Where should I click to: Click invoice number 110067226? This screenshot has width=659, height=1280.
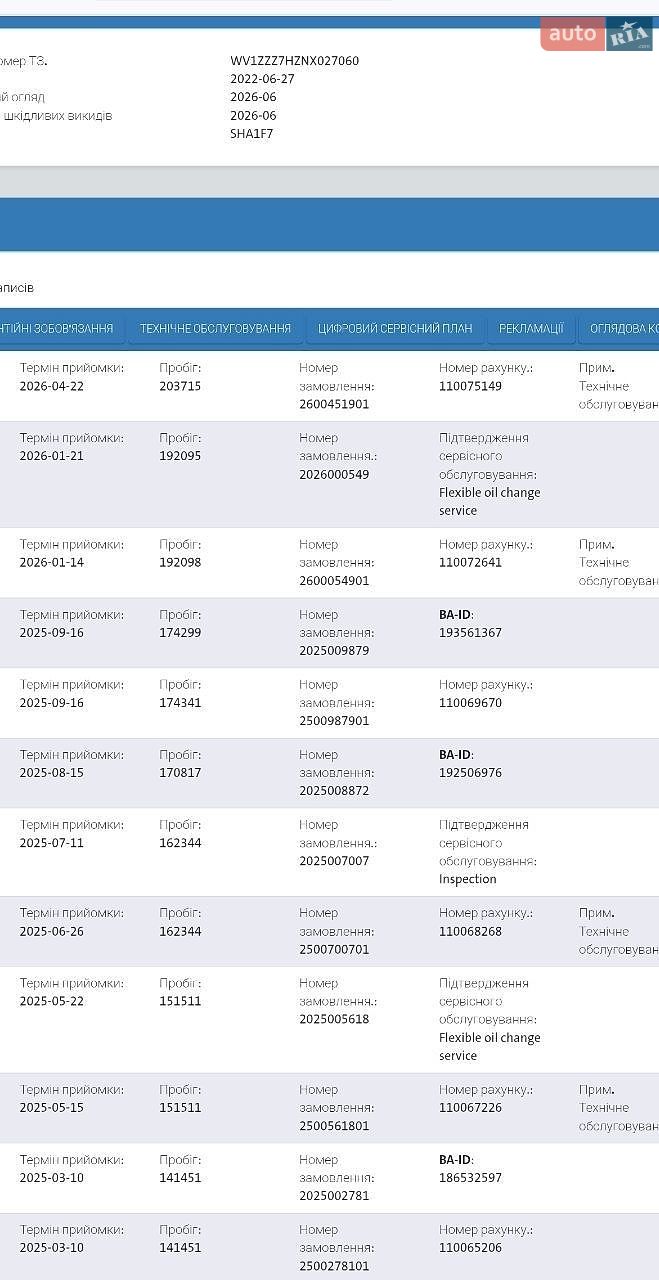pyautogui.click(x=470, y=1108)
